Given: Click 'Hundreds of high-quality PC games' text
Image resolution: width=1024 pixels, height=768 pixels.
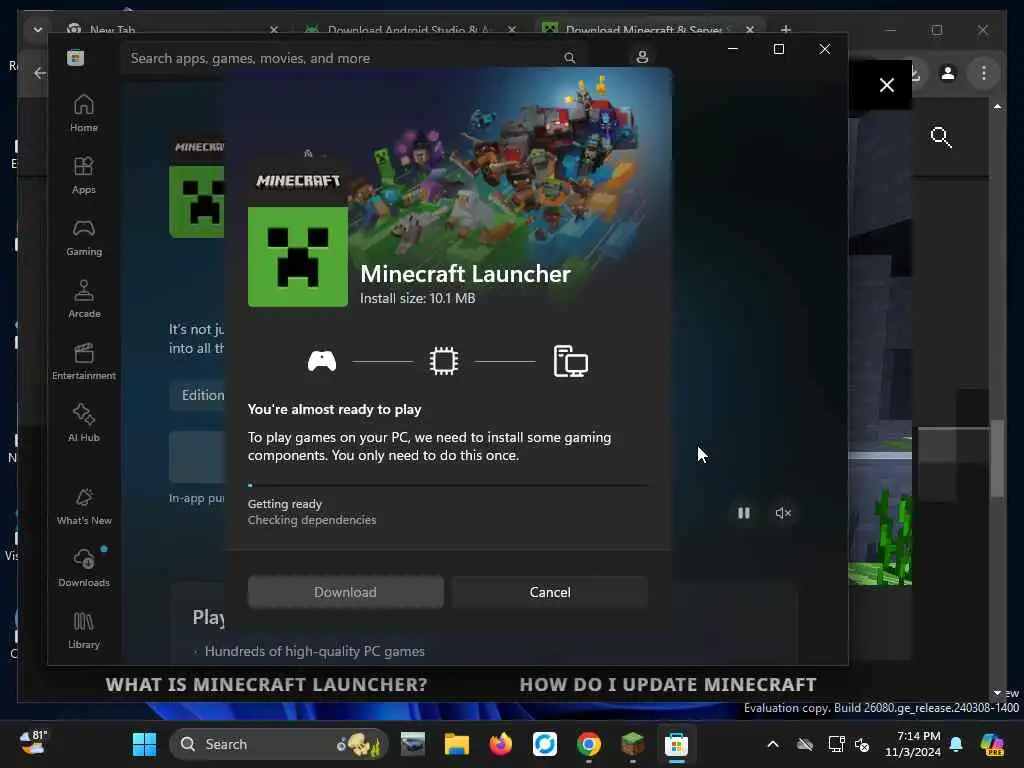Looking at the screenshot, I should 315,651.
